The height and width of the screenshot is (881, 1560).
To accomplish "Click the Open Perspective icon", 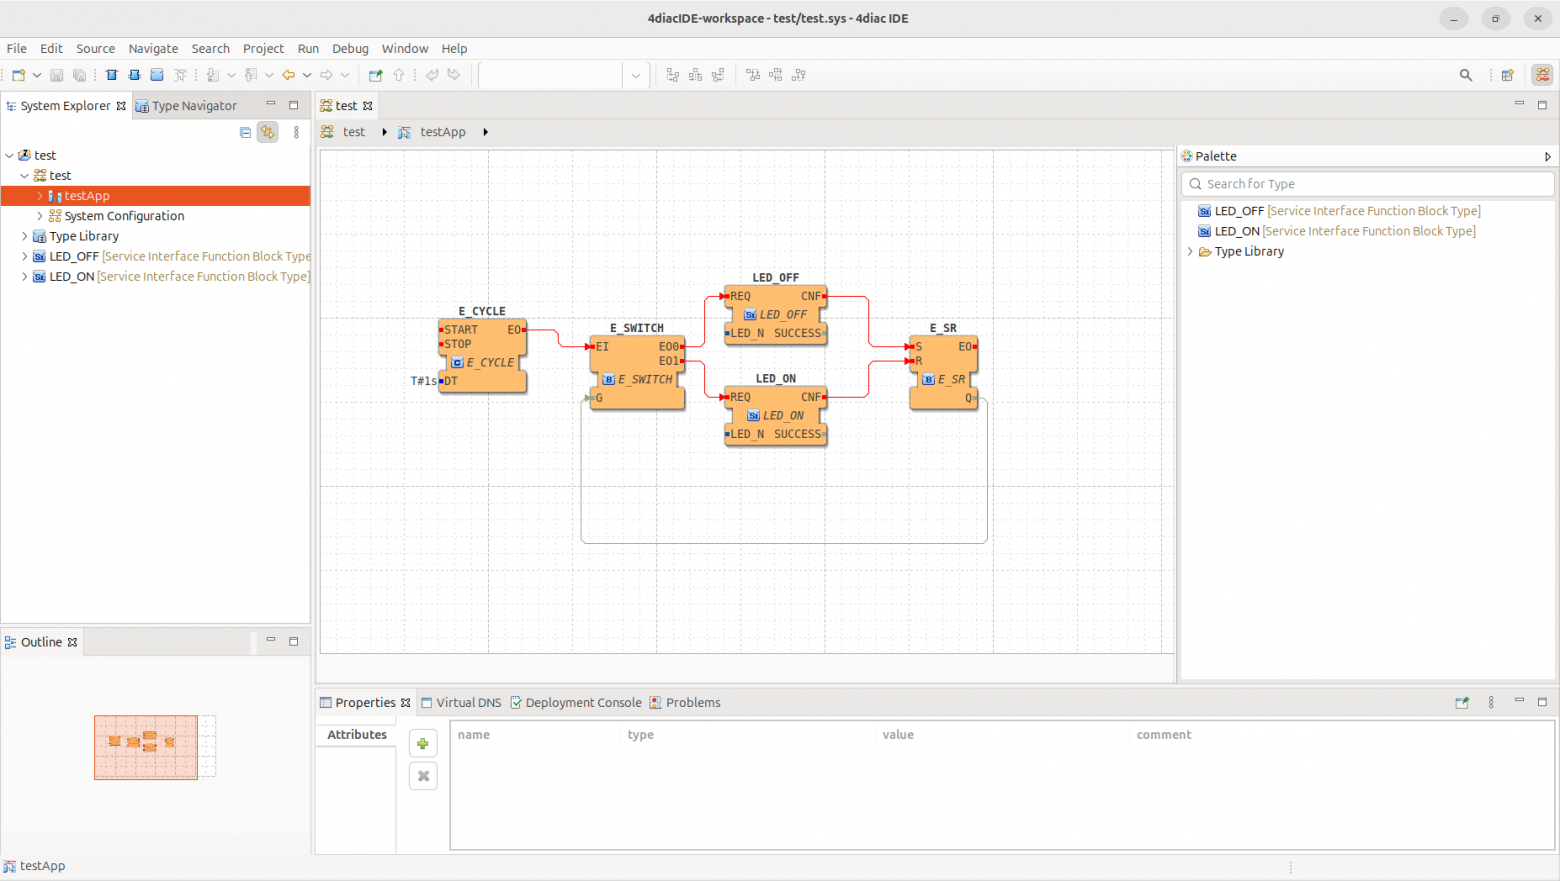I will click(1508, 75).
